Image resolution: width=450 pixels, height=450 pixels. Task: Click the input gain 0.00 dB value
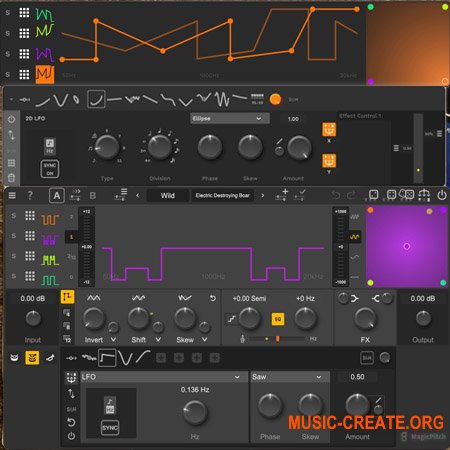tap(33, 298)
